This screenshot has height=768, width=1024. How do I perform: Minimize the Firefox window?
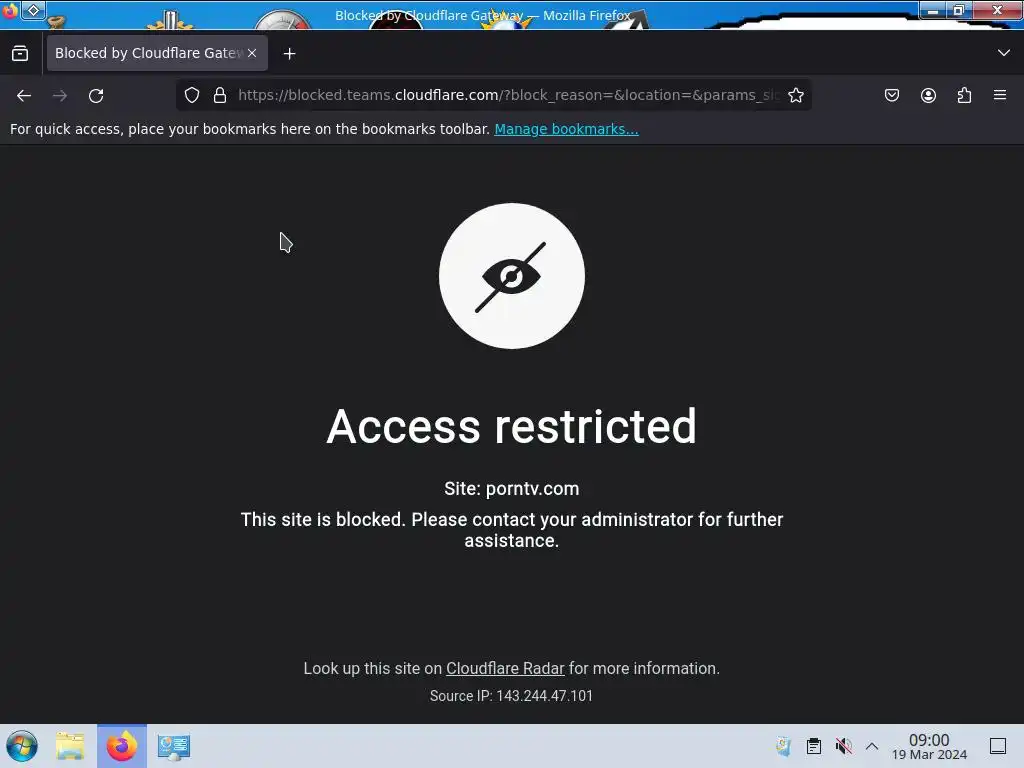933,10
